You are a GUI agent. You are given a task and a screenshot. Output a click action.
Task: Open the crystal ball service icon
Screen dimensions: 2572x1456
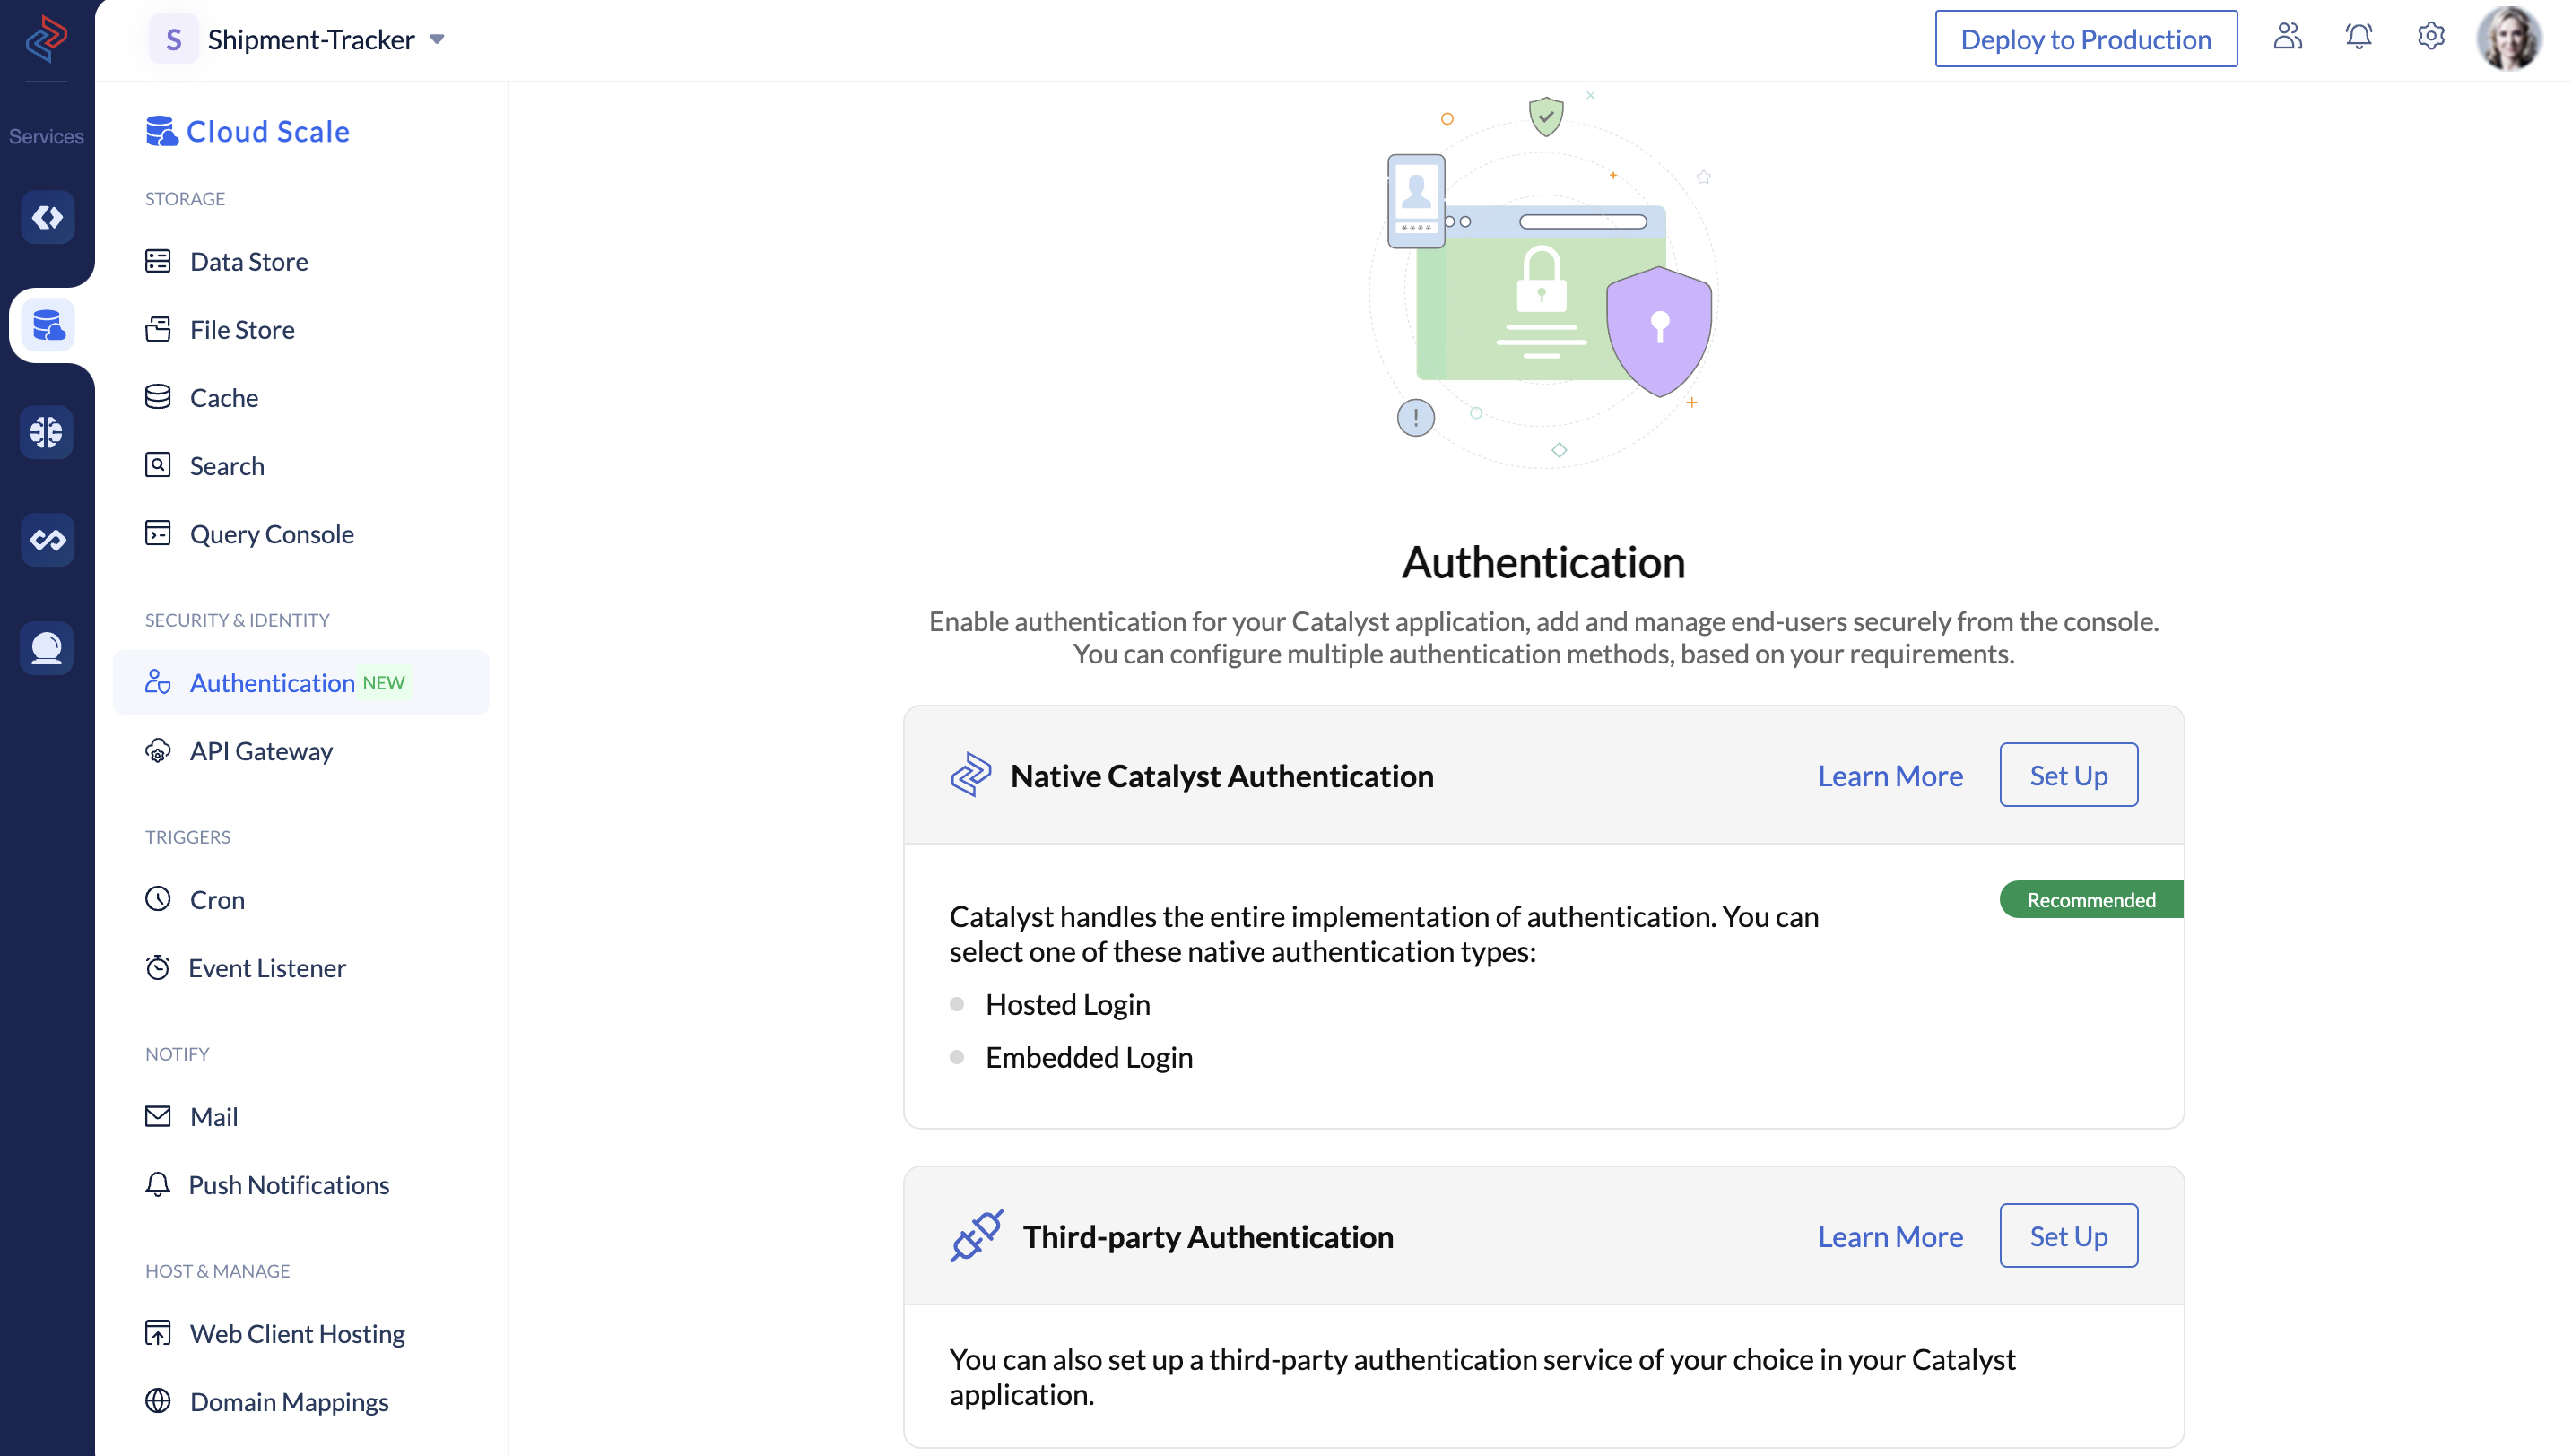click(x=47, y=647)
